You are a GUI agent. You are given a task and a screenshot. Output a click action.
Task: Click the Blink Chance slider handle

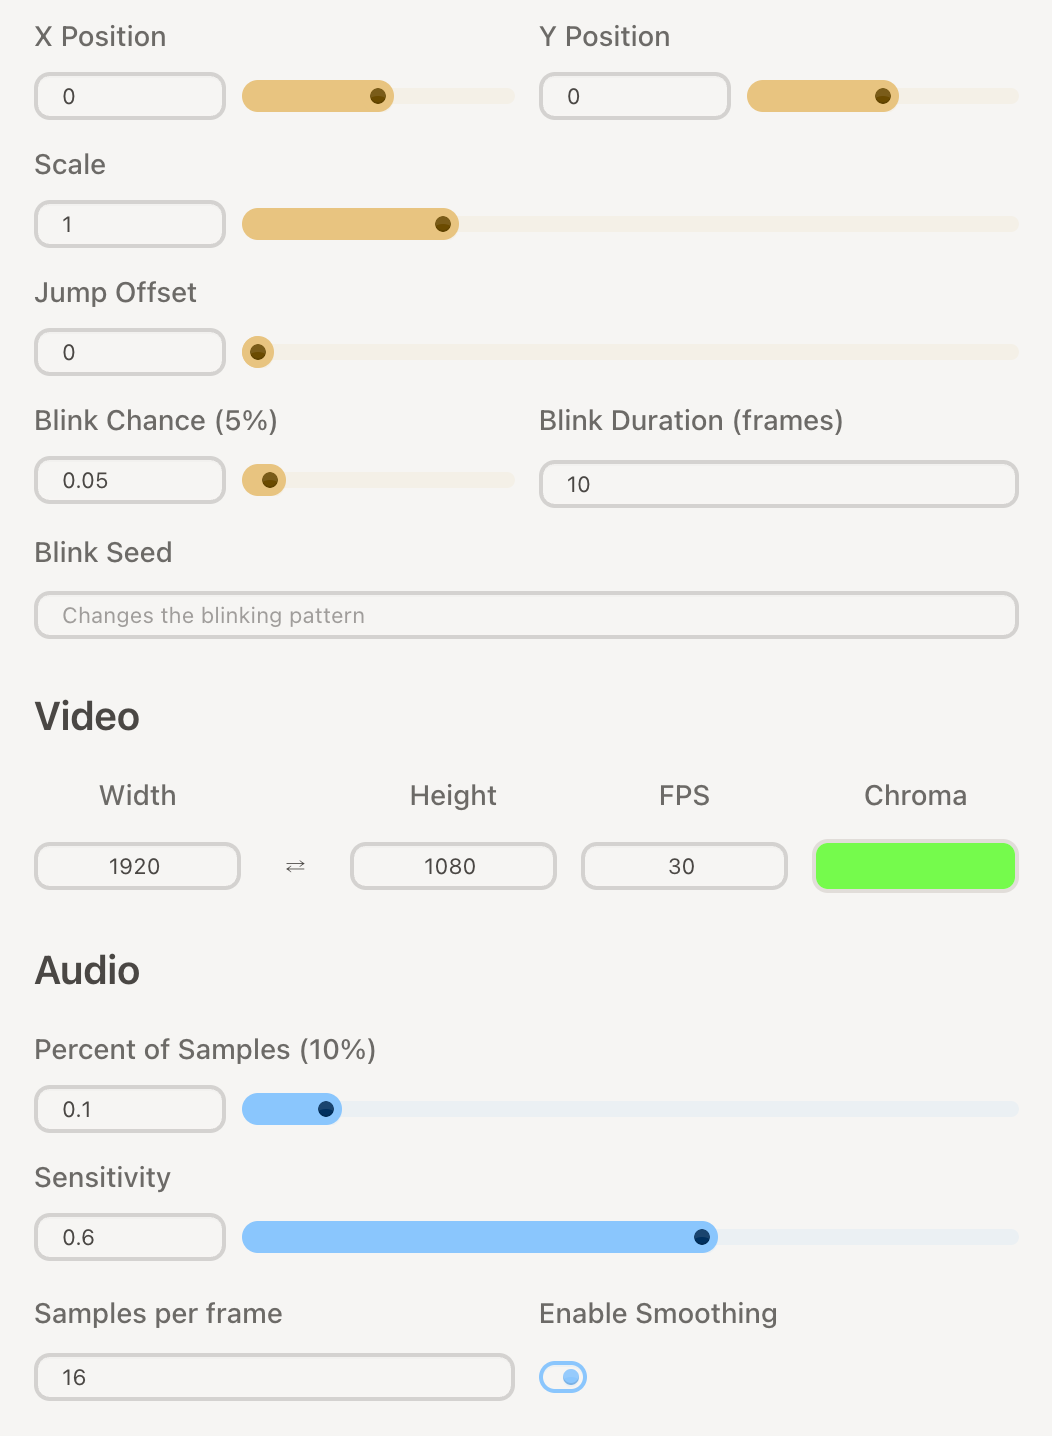[269, 480]
